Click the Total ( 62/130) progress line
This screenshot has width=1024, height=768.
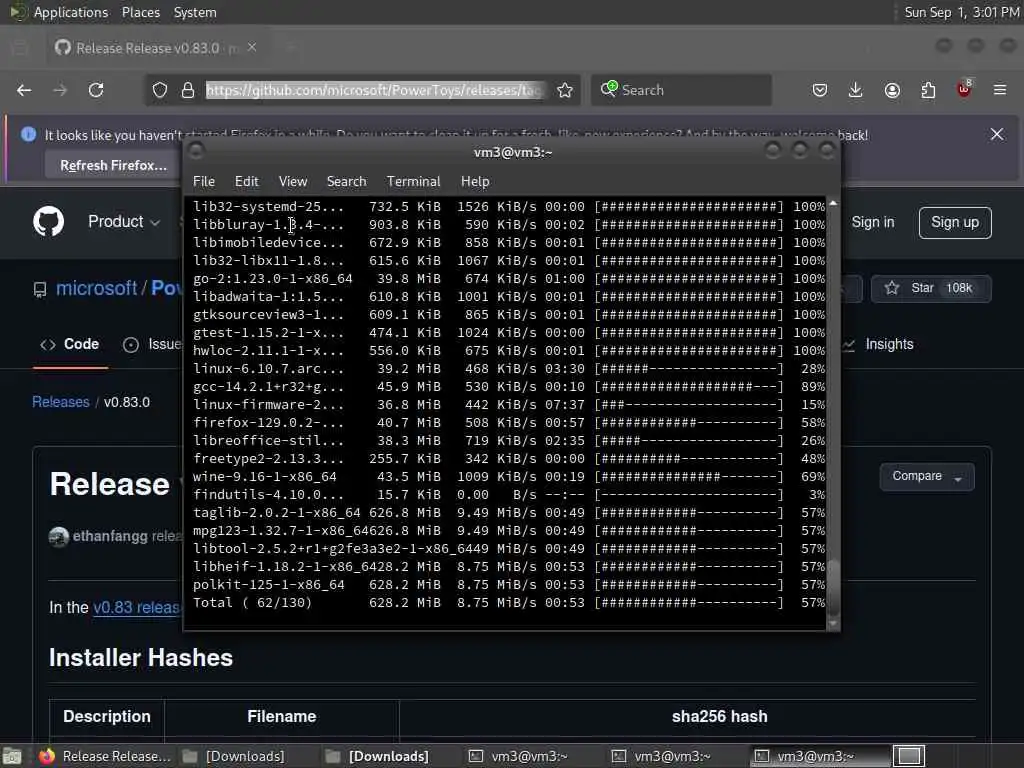pos(509,603)
